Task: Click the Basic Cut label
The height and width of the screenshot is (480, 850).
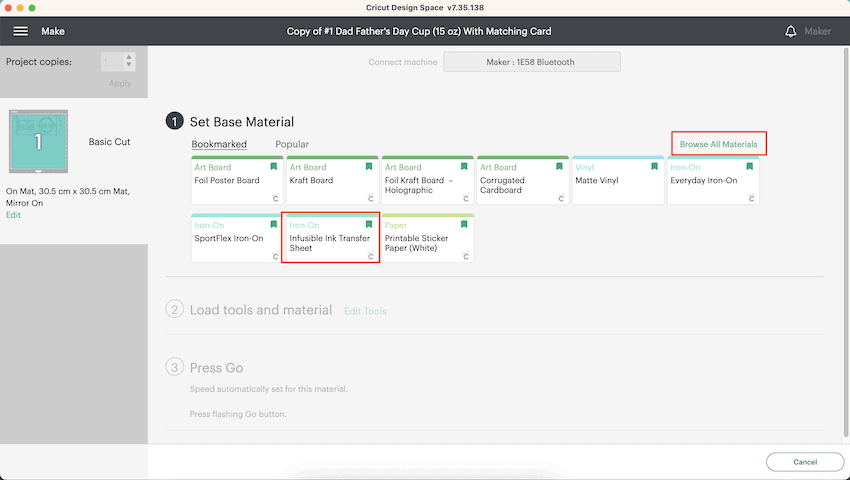Action: click(110, 142)
